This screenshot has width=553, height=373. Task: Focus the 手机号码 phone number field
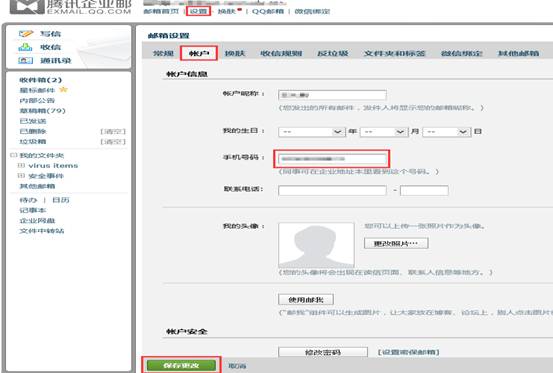332,159
